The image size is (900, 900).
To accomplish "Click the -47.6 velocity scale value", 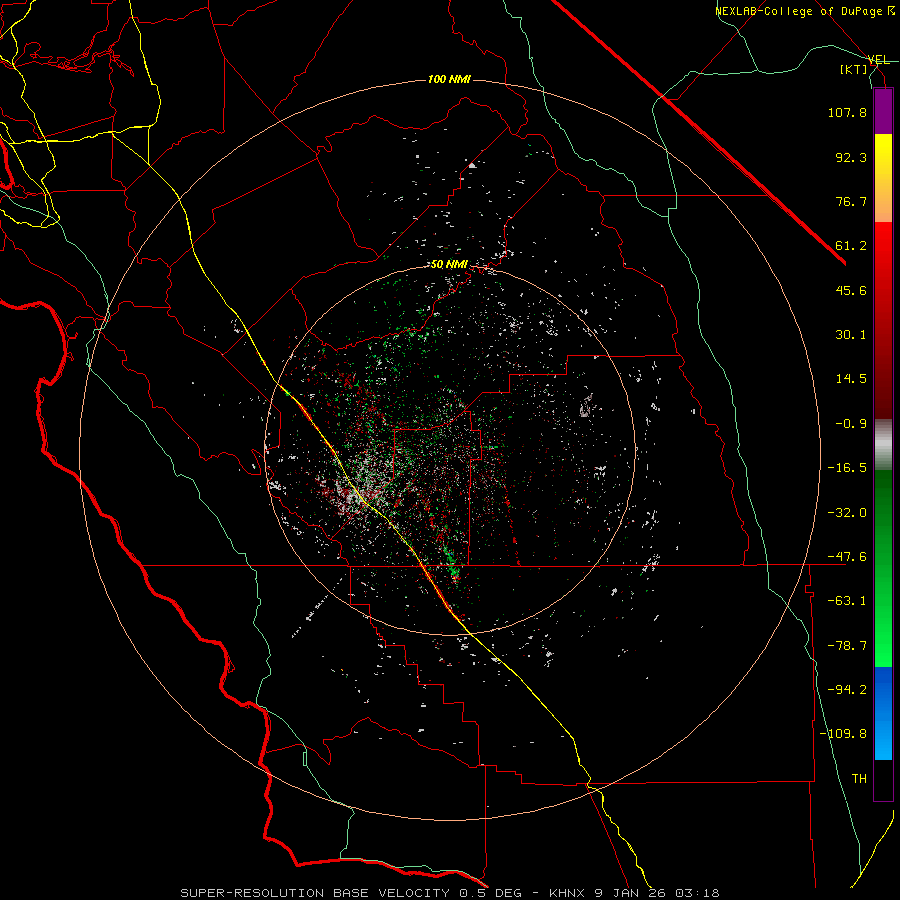I will pyautogui.click(x=847, y=557).
